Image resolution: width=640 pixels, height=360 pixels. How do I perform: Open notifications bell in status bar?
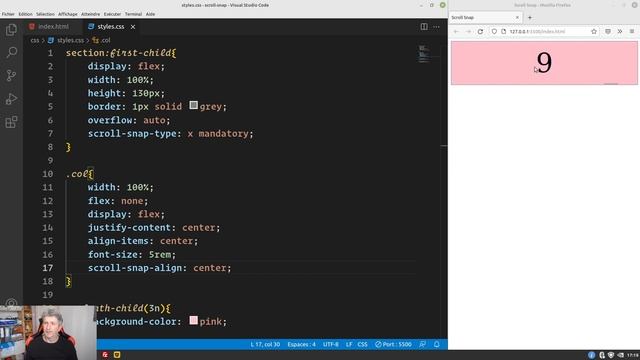click(x=437, y=344)
